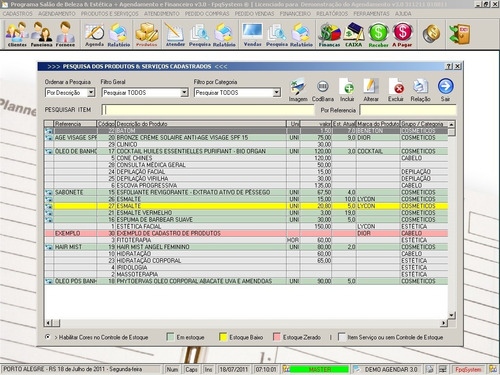
Task: Click the FpqSystem status bar label
Action: point(468,369)
